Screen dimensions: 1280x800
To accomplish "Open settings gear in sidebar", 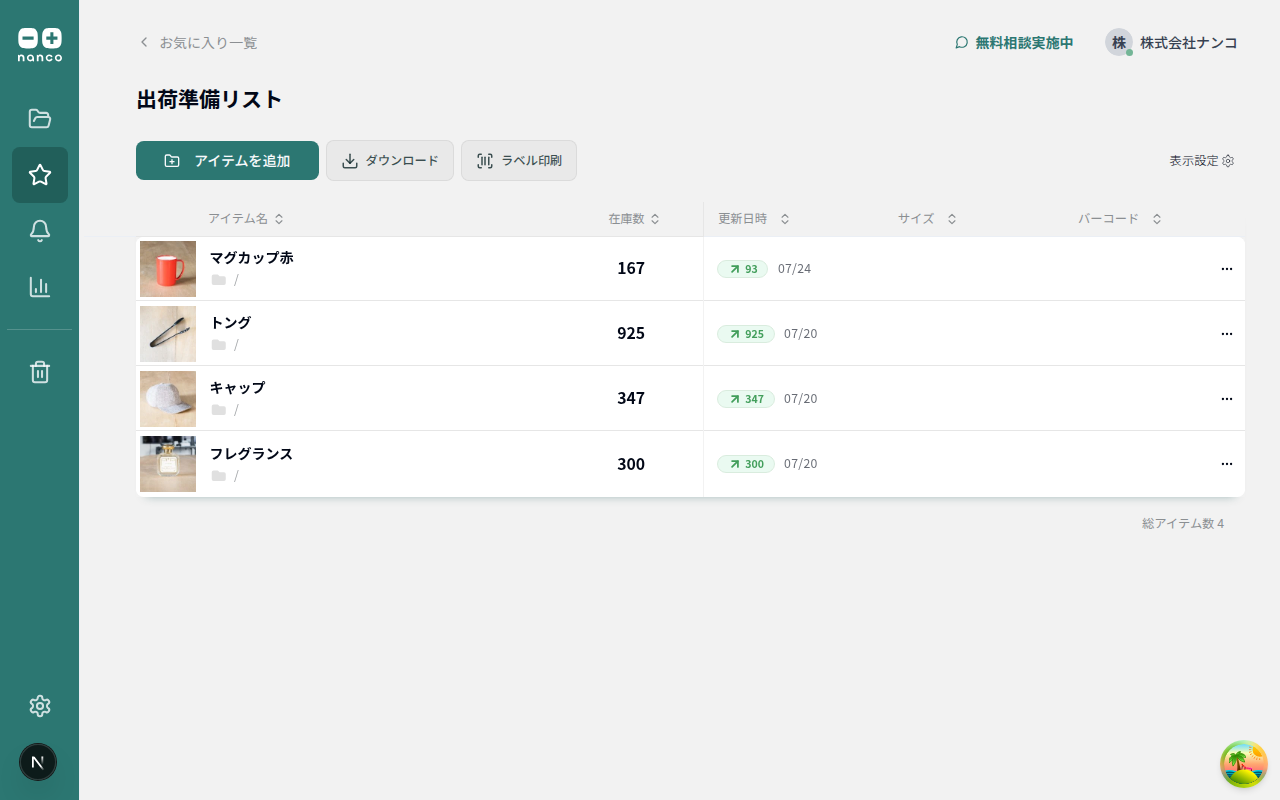I will (40, 706).
